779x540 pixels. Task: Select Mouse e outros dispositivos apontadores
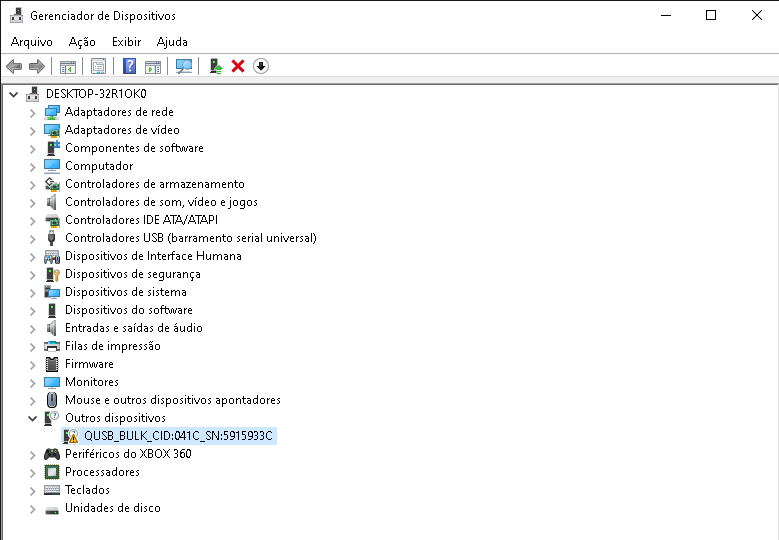click(x=173, y=400)
